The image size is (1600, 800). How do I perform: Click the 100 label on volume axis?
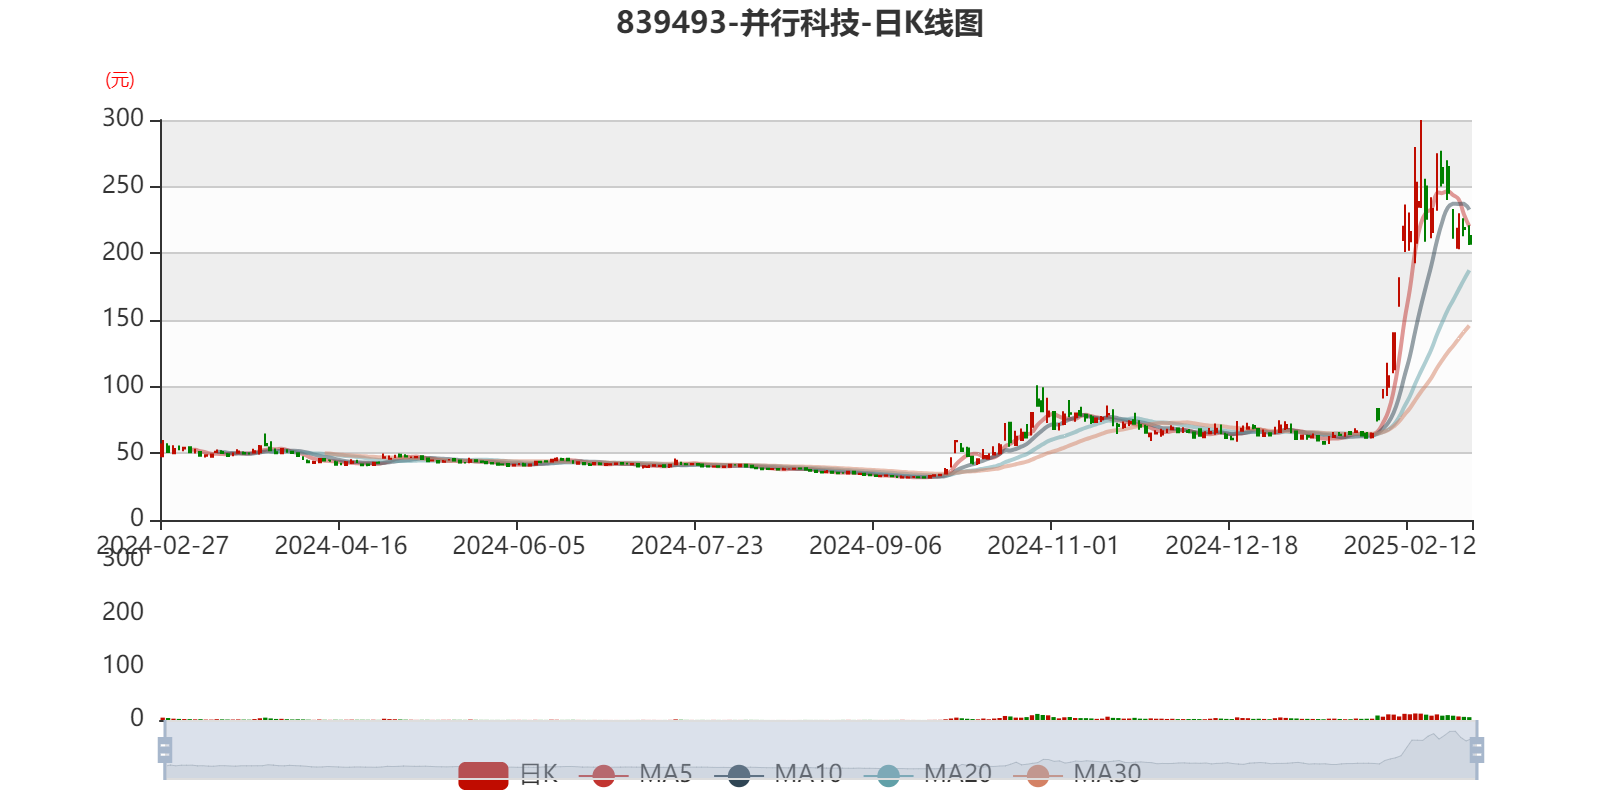(123, 665)
